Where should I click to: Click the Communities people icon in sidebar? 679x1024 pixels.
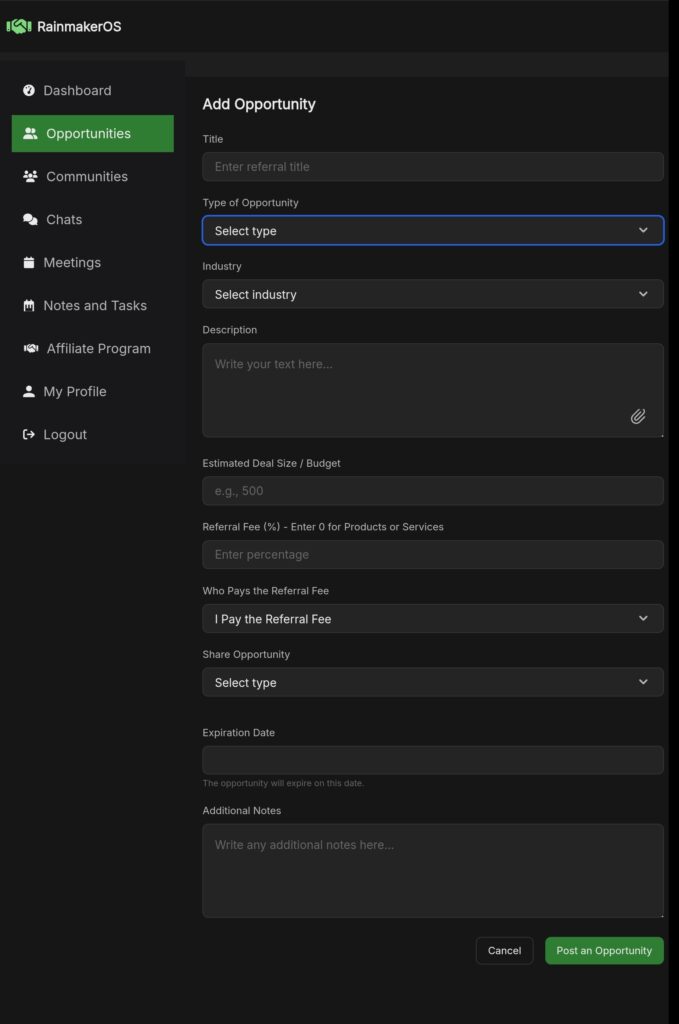30,176
